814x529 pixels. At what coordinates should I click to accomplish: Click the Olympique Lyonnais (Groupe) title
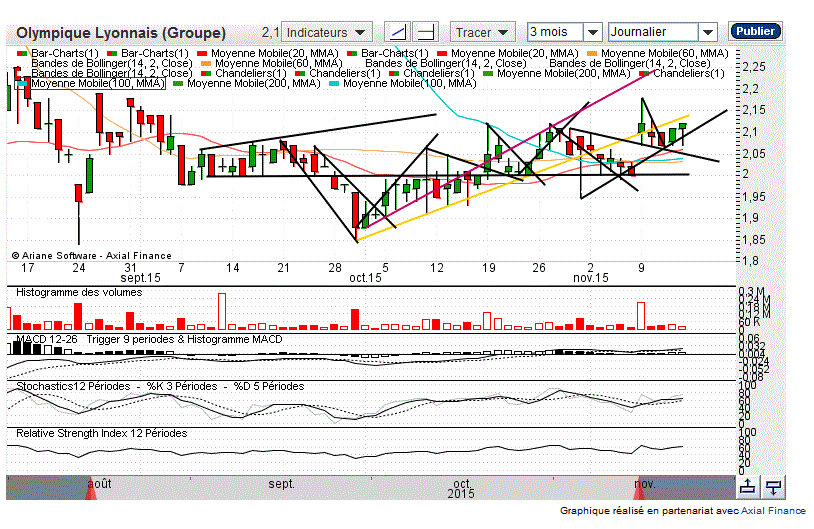(121, 33)
